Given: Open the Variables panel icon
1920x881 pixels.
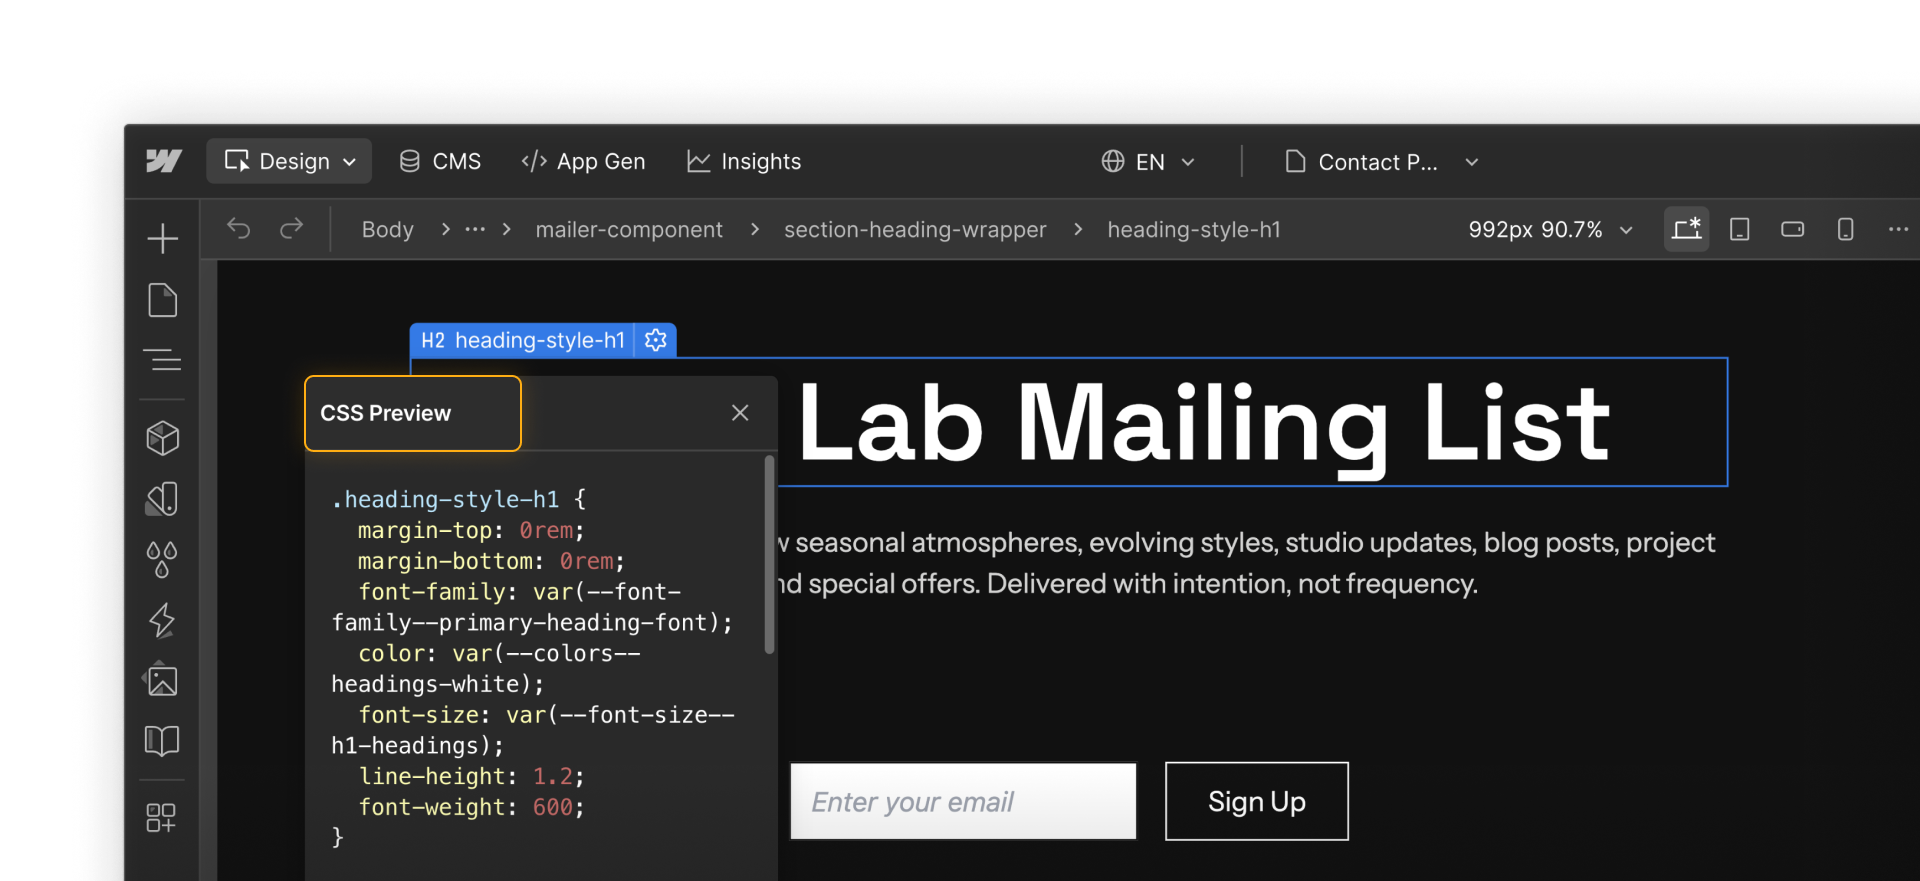Looking at the screenshot, I should click(x=162, y=499).
